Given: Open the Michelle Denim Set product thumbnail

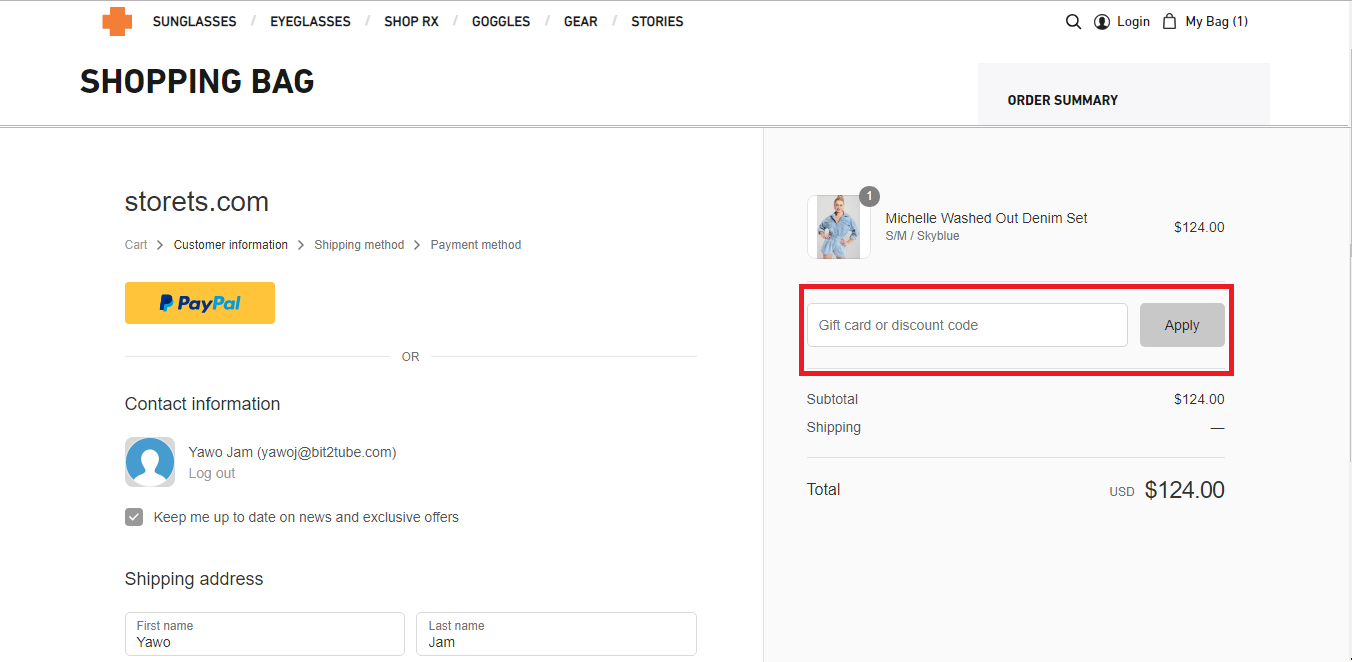Looking at the screenshot, I should pos(838,227).
